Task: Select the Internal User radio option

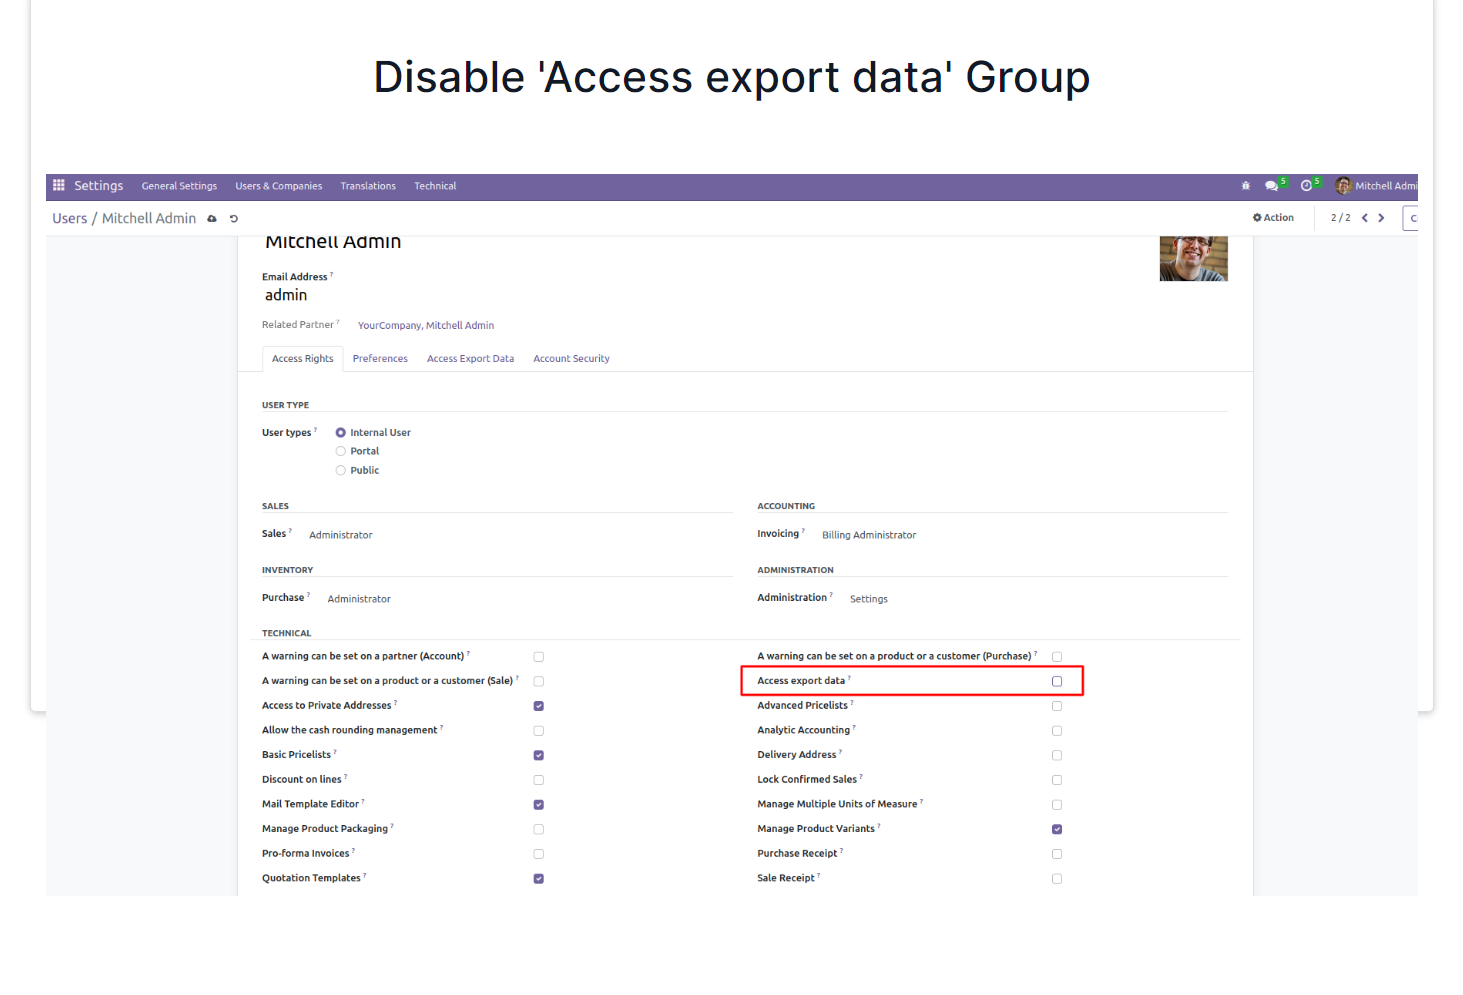Action: coord(341,433)
